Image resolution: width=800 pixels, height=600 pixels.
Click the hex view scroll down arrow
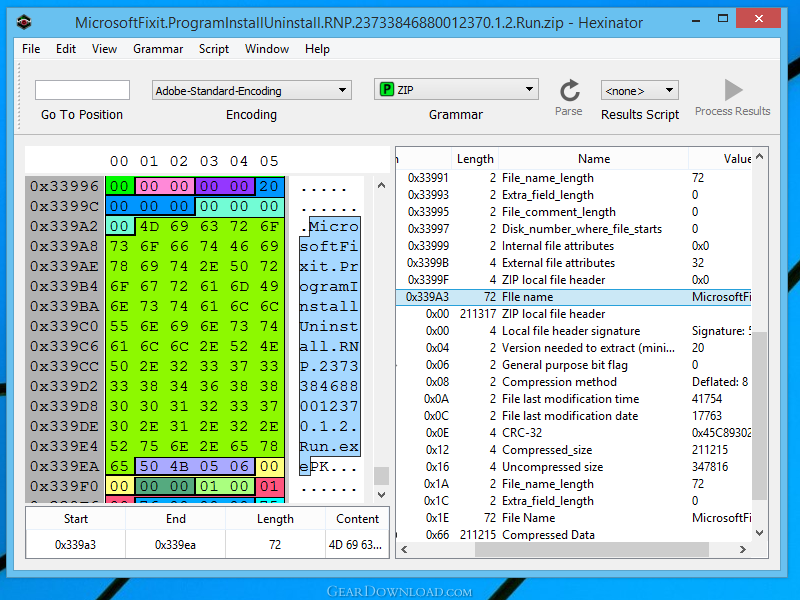coord(382,494)
